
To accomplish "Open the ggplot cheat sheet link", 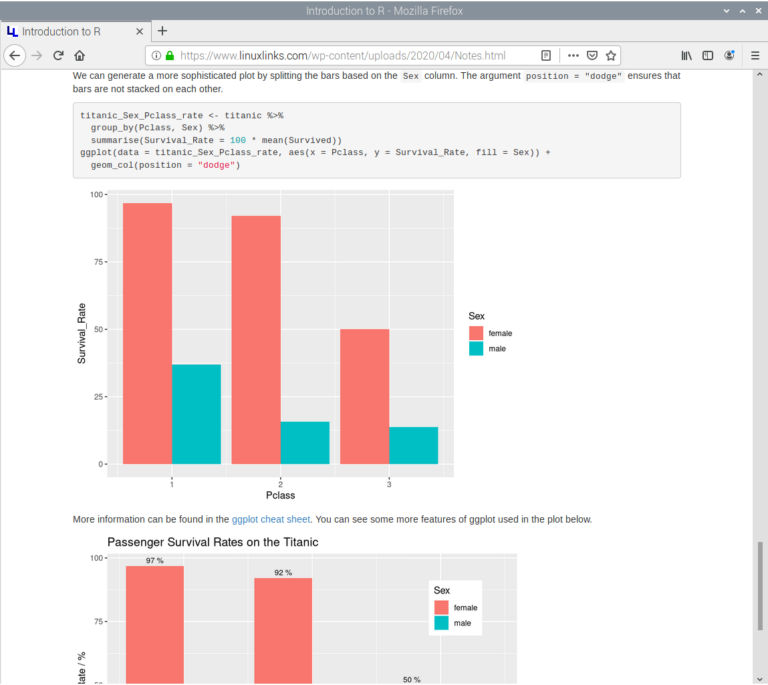I will 270,519.
